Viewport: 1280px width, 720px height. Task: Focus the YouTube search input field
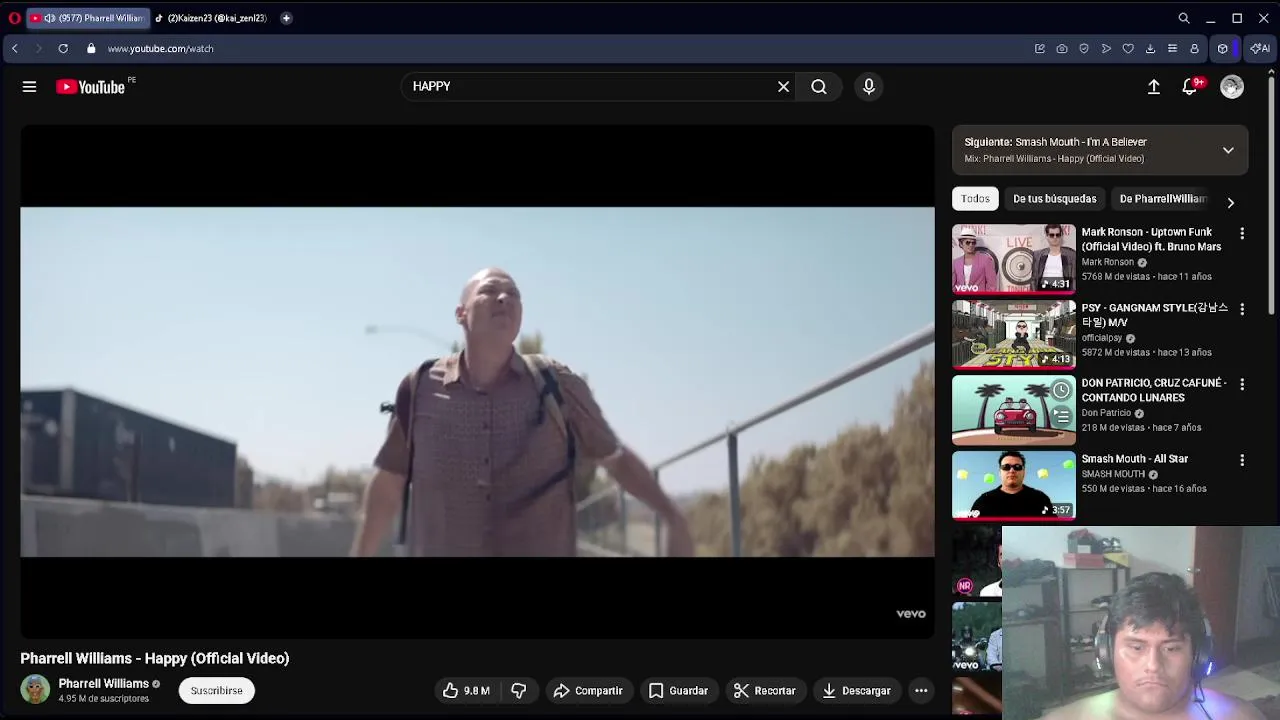(x=590, y=87)
